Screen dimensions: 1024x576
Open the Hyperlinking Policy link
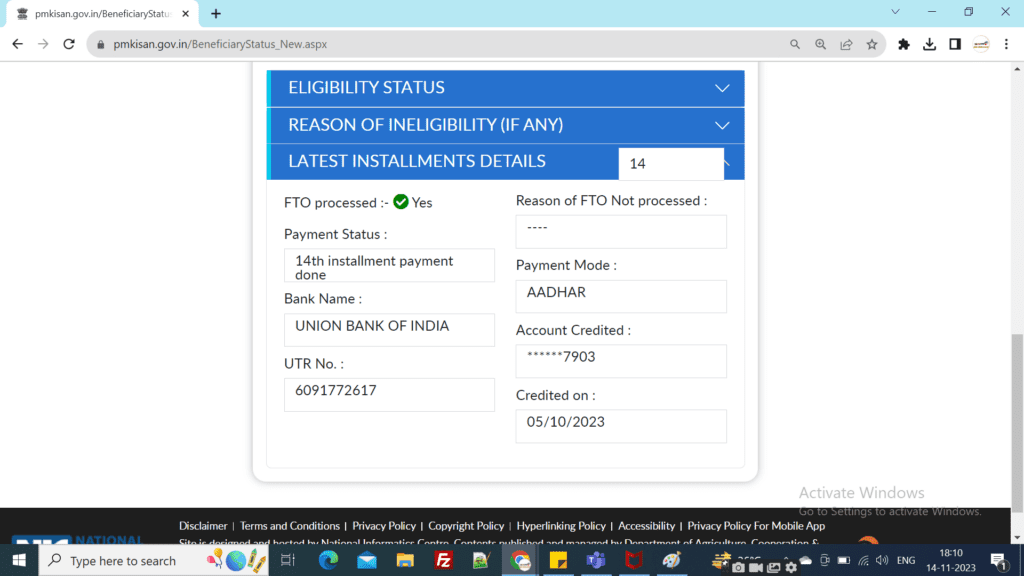click(561, 526)
